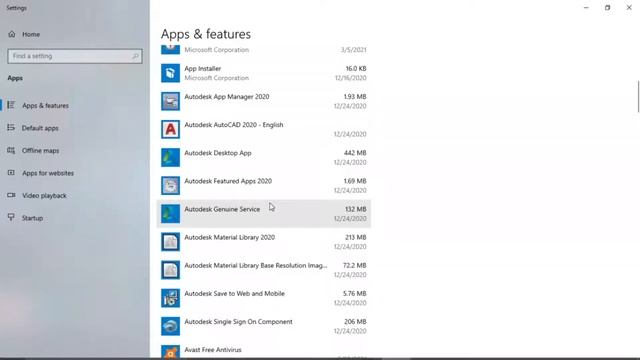Select Autodesk Material Library 2020 name

[x=229, y=238]
